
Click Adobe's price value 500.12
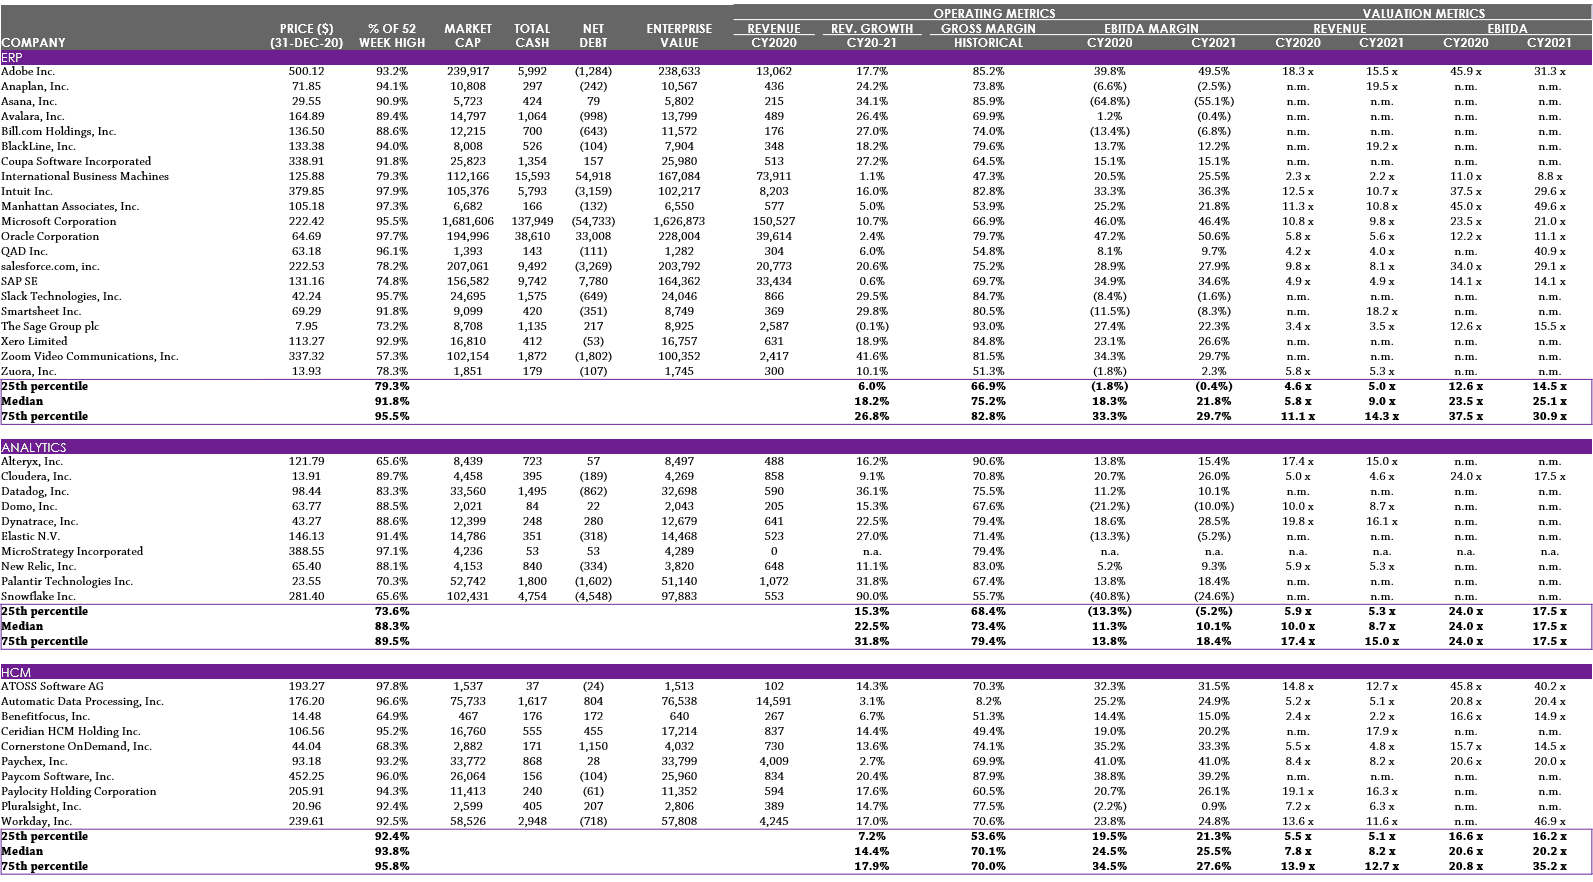tap(306, 72)
